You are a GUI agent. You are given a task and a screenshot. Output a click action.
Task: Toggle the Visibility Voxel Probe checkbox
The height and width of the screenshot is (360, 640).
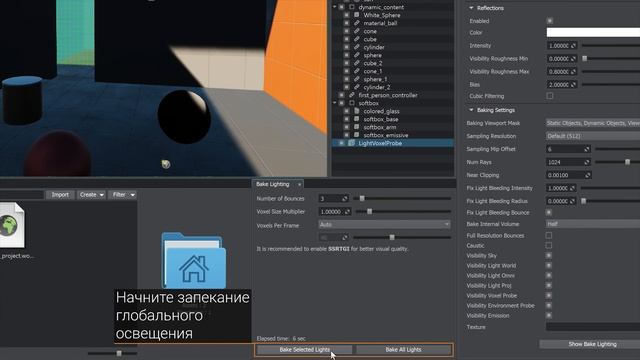pos(549,296)
